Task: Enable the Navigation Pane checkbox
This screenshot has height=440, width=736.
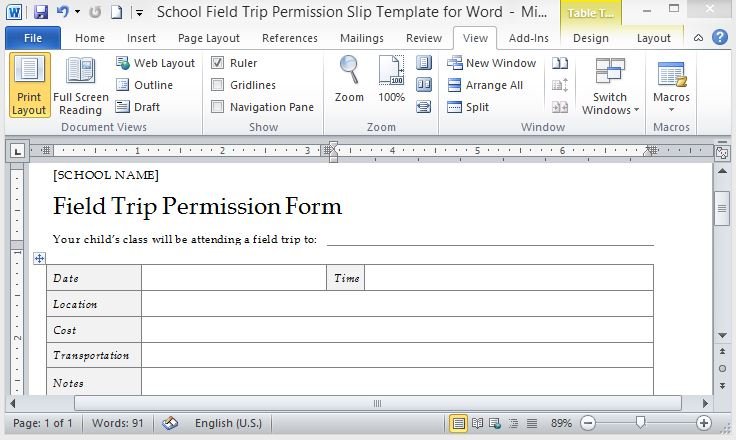Action: coord(218,107)
